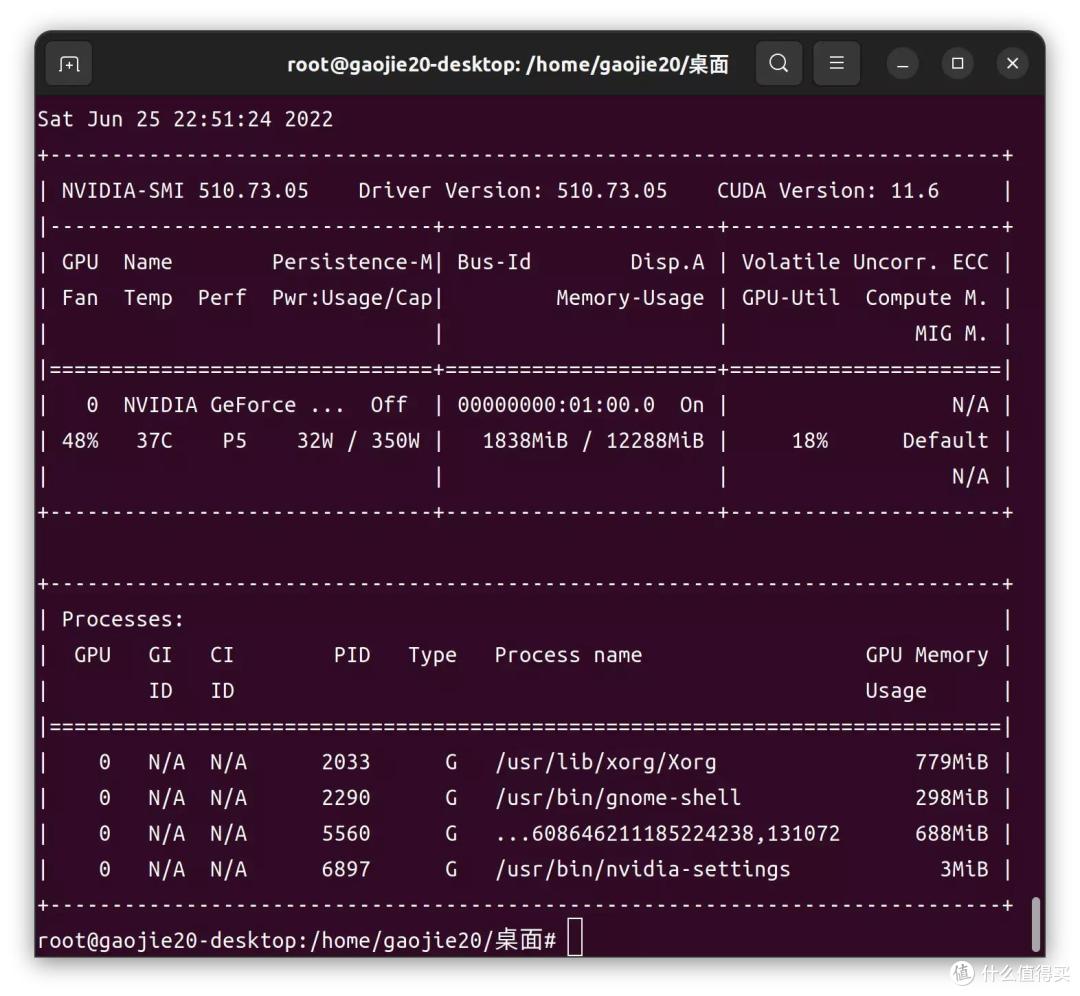This screenshot has height=996, width=1080.
Task: Click the 1838MiB / 12288MiB memory usage
Action: coord(592,441)
